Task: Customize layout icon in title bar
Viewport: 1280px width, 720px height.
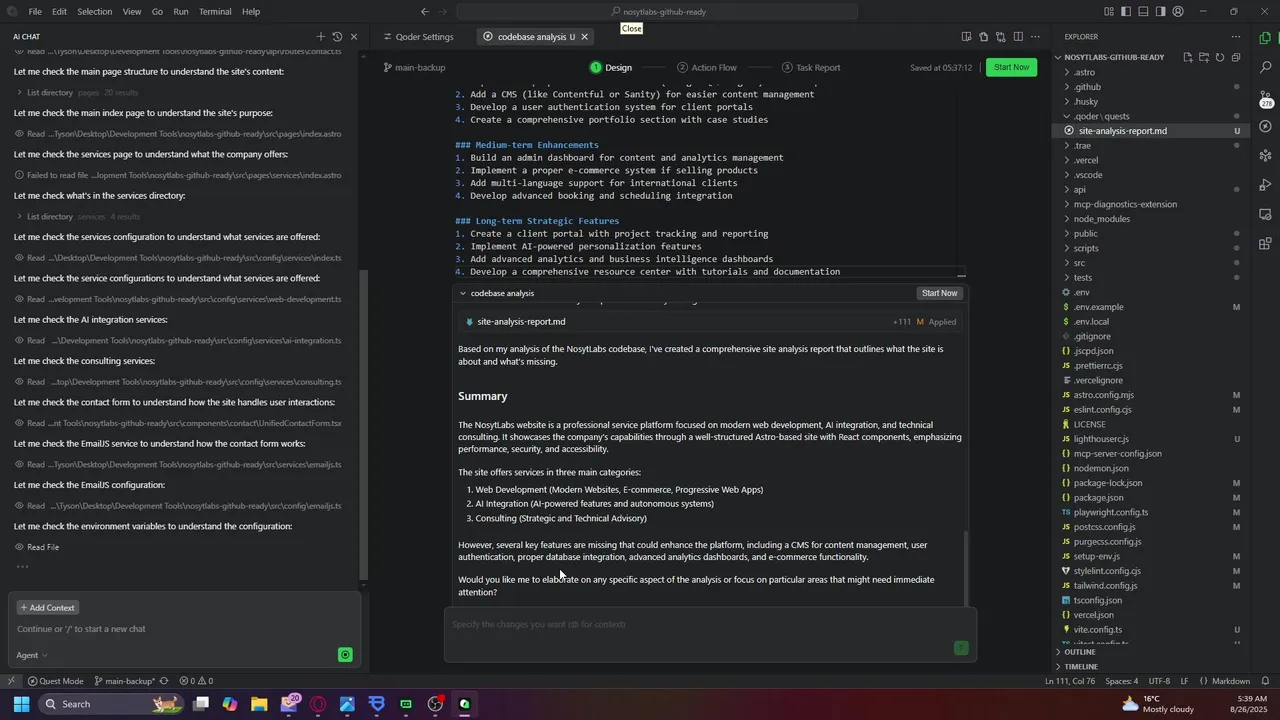Action: tap(1109, 12)
